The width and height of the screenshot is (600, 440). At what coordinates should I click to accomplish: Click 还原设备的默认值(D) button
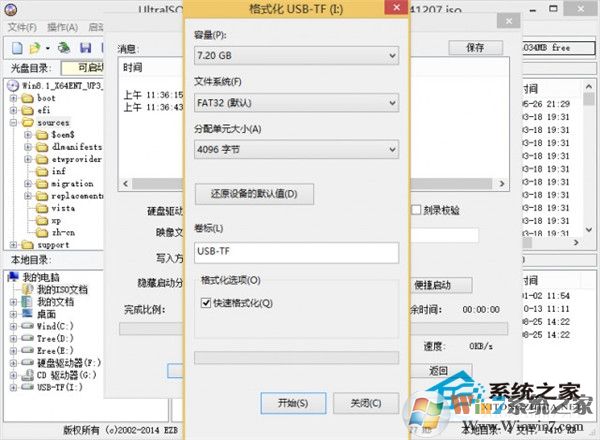coord(254,194)
